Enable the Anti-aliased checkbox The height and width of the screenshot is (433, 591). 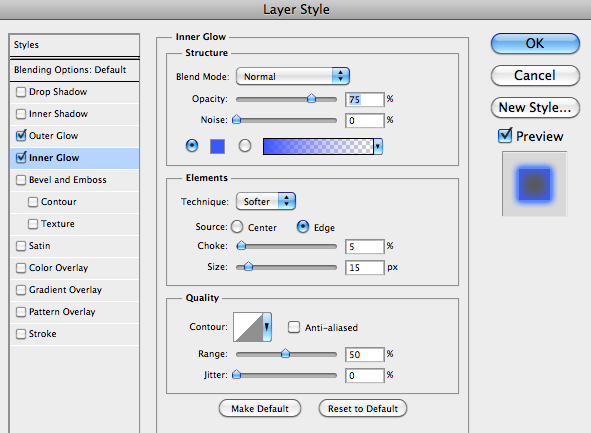[x=294, y=327]
